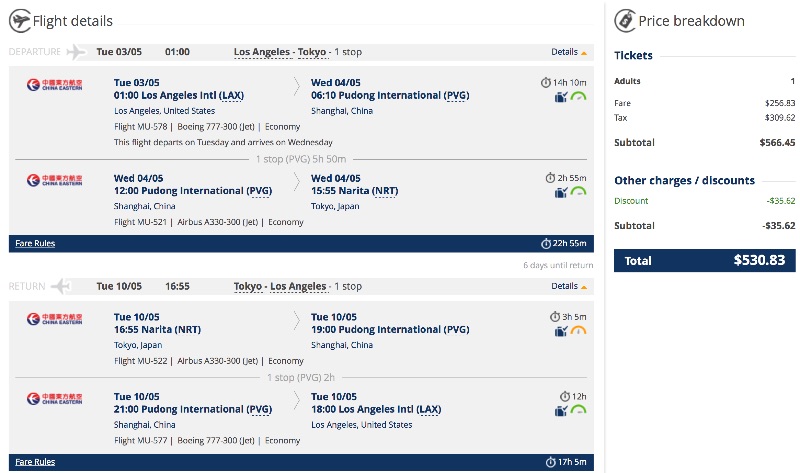Viewport: 800px width, 473px height.
Task: Click the return Tokyo - Los Angeles route header
Action: (280, 286)
